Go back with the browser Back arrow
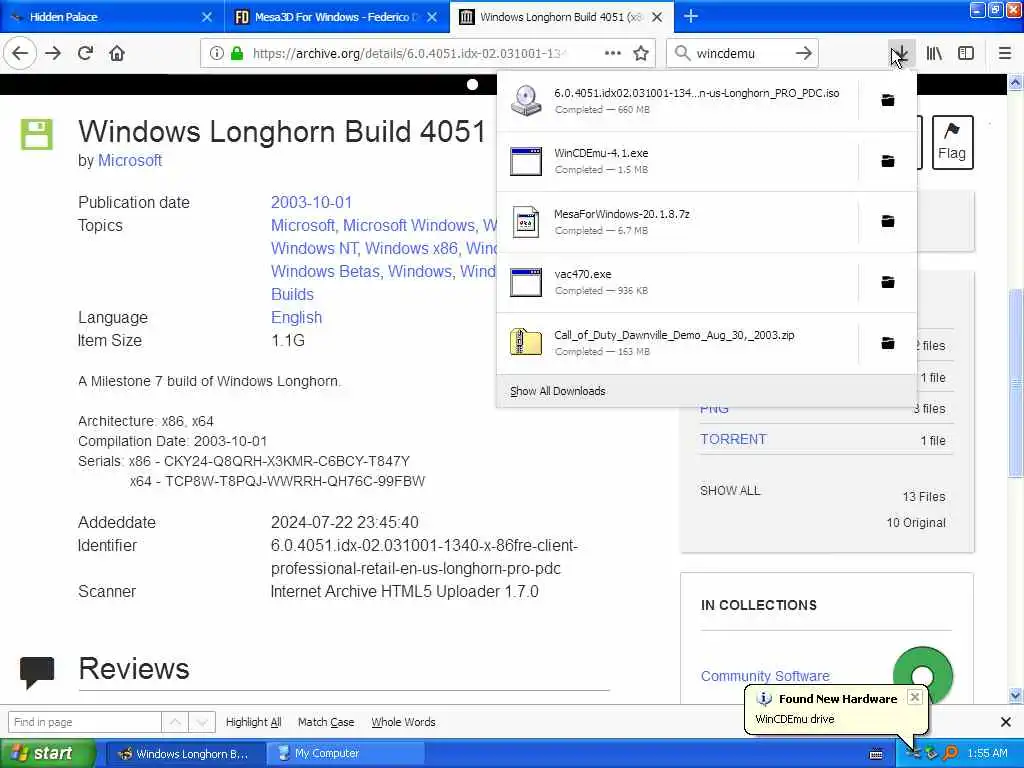The height and width of the screenshot is (768, 1024). [x=20, y=53]
